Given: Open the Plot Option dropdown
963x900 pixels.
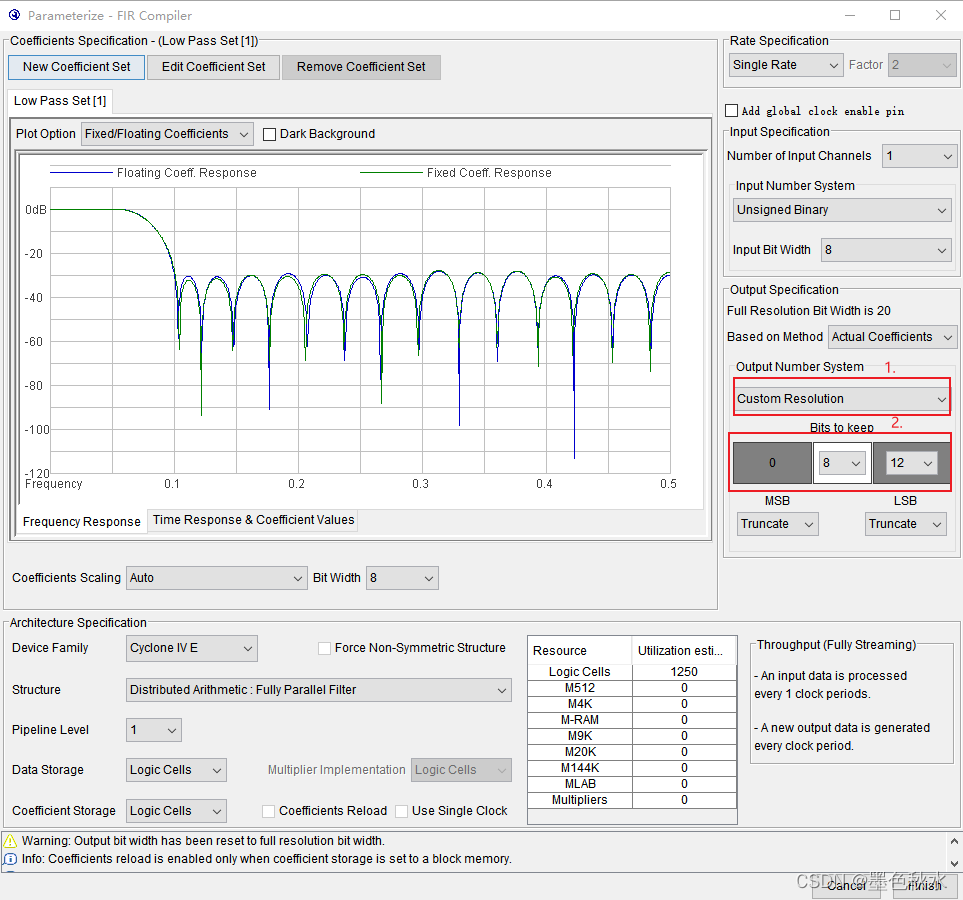Looking at the screenshot, I should tap(167, 134).
